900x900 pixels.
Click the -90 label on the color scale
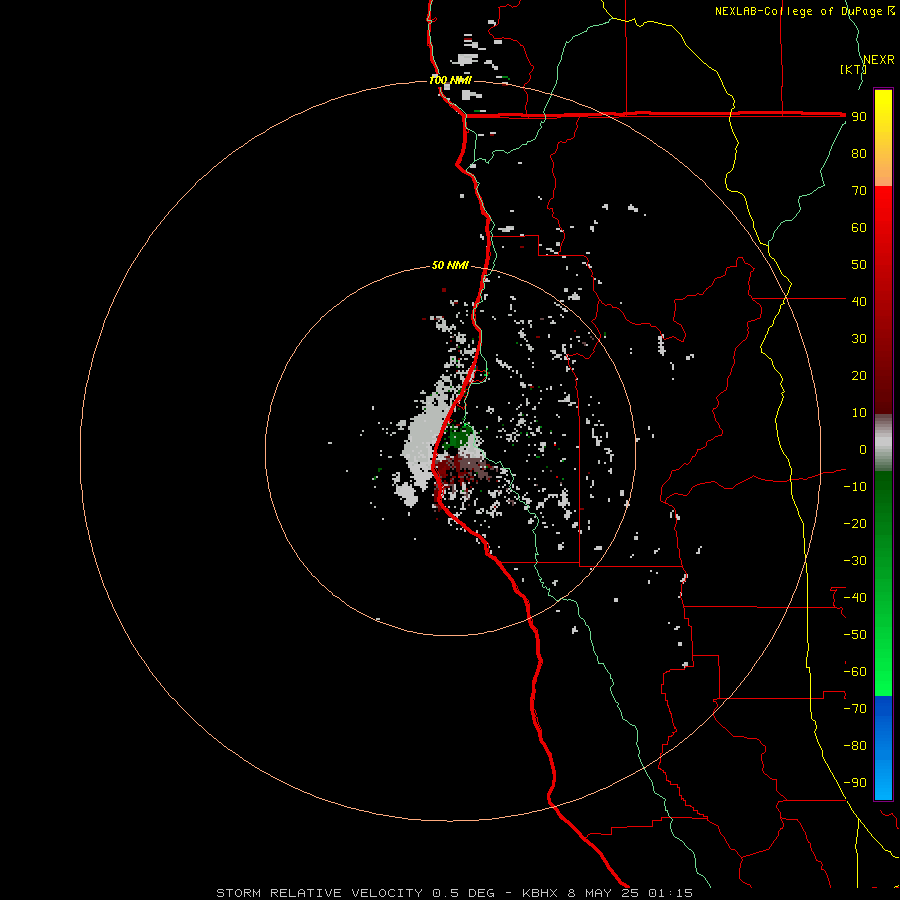(855, 783)
